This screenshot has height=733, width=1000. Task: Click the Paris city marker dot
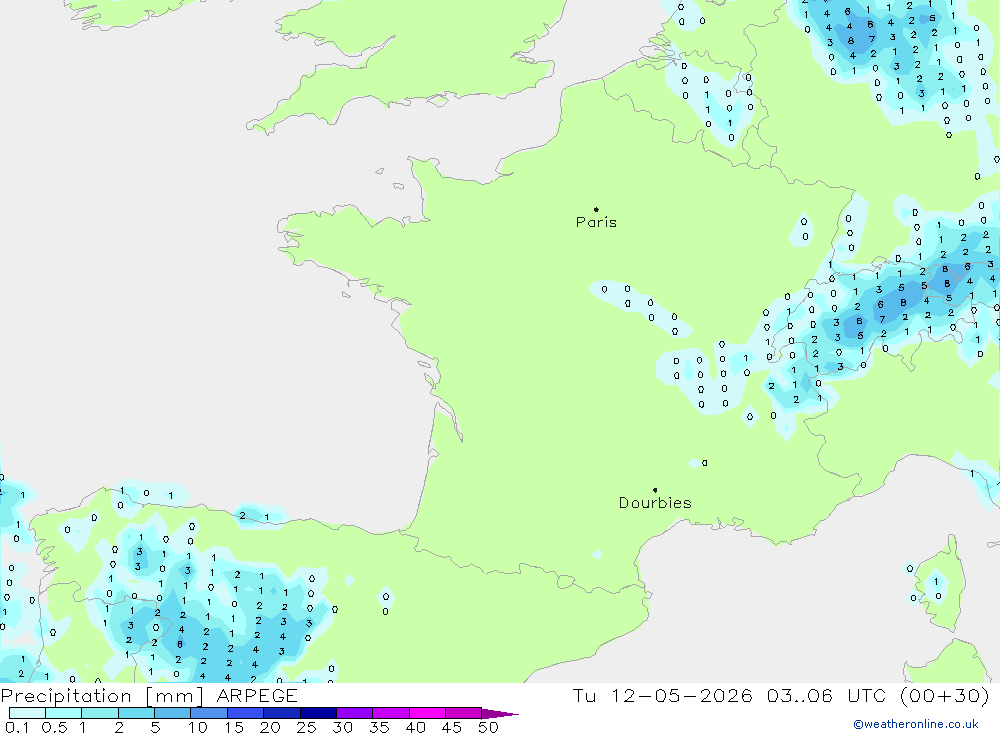(596, 209)
